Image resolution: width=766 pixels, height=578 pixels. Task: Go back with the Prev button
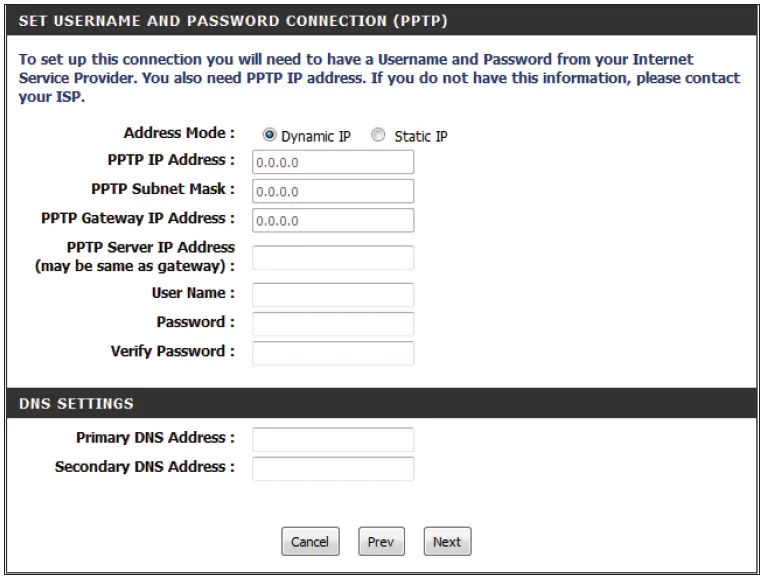380,542
